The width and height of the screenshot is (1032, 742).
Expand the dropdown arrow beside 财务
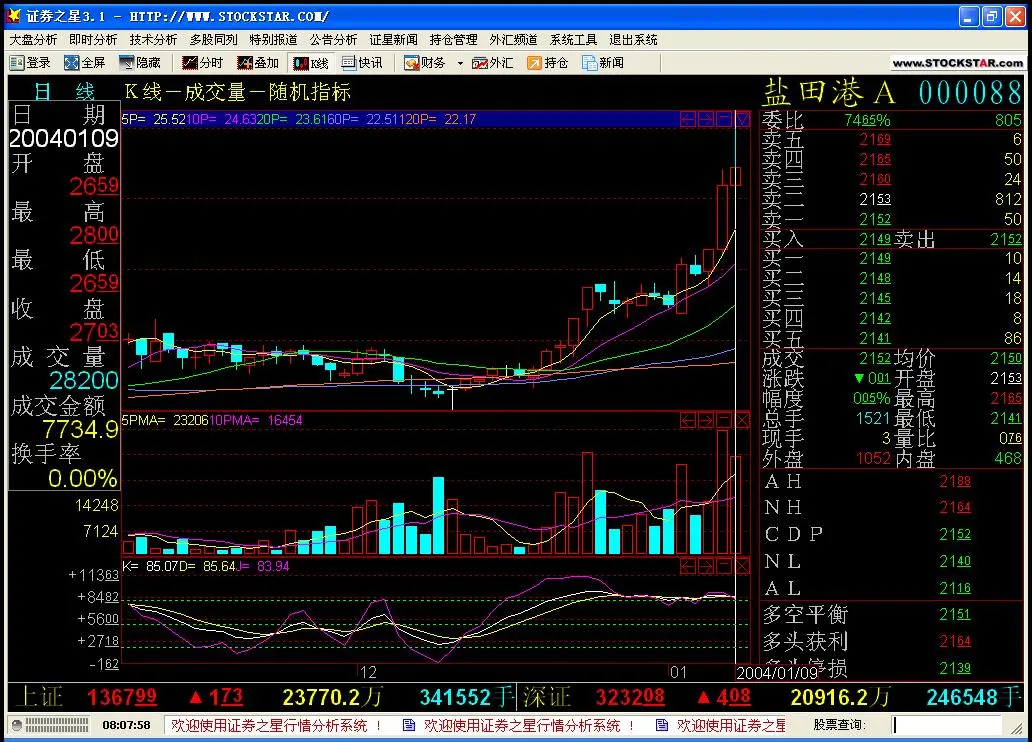tap(460, 63)
